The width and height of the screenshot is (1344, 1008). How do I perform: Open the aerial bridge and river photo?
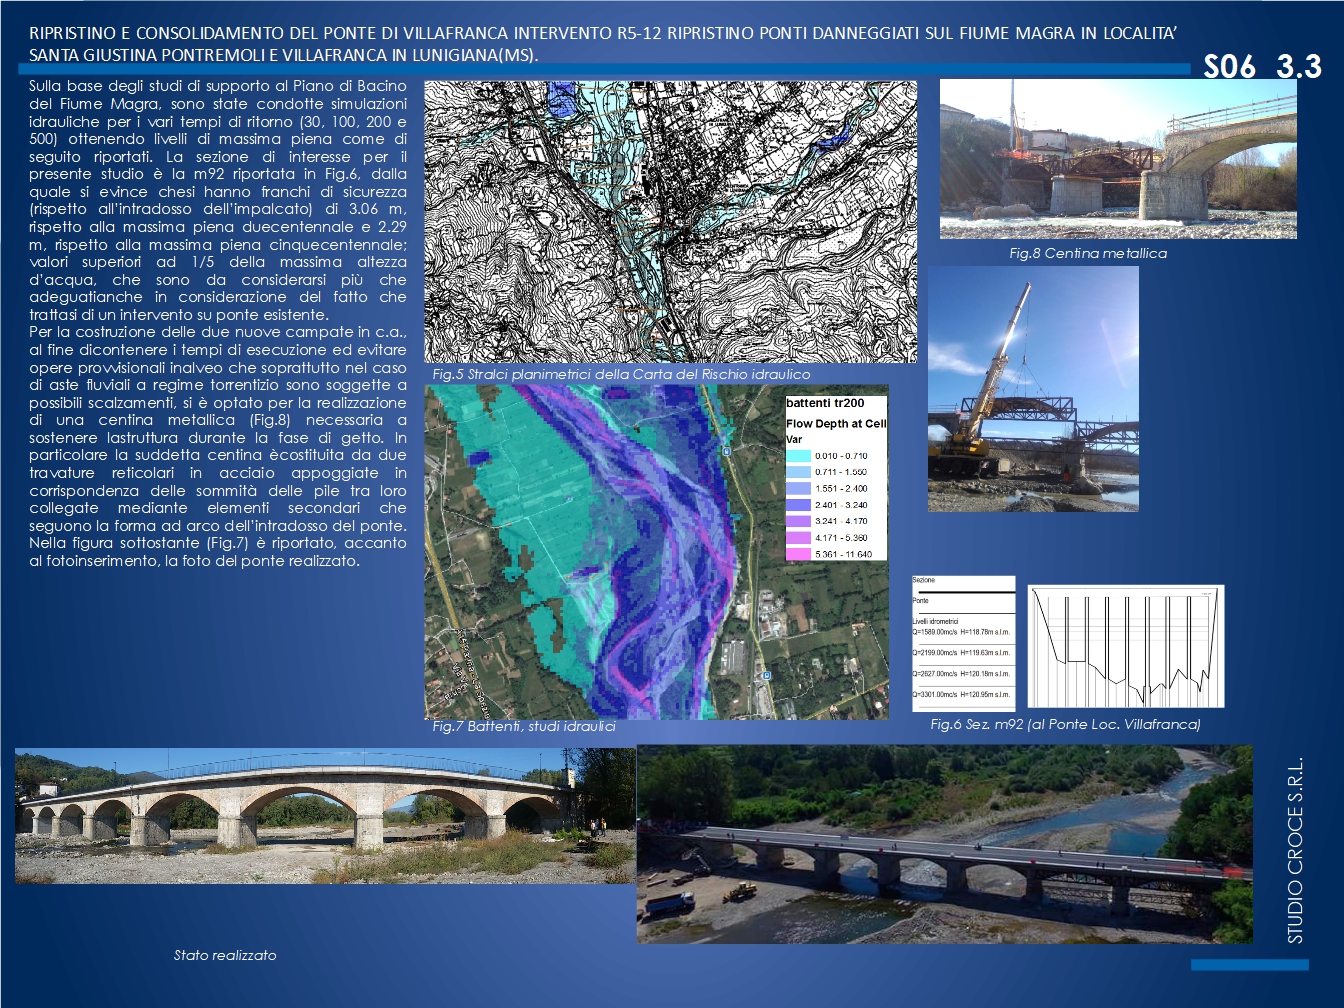(x=945, y=844)
